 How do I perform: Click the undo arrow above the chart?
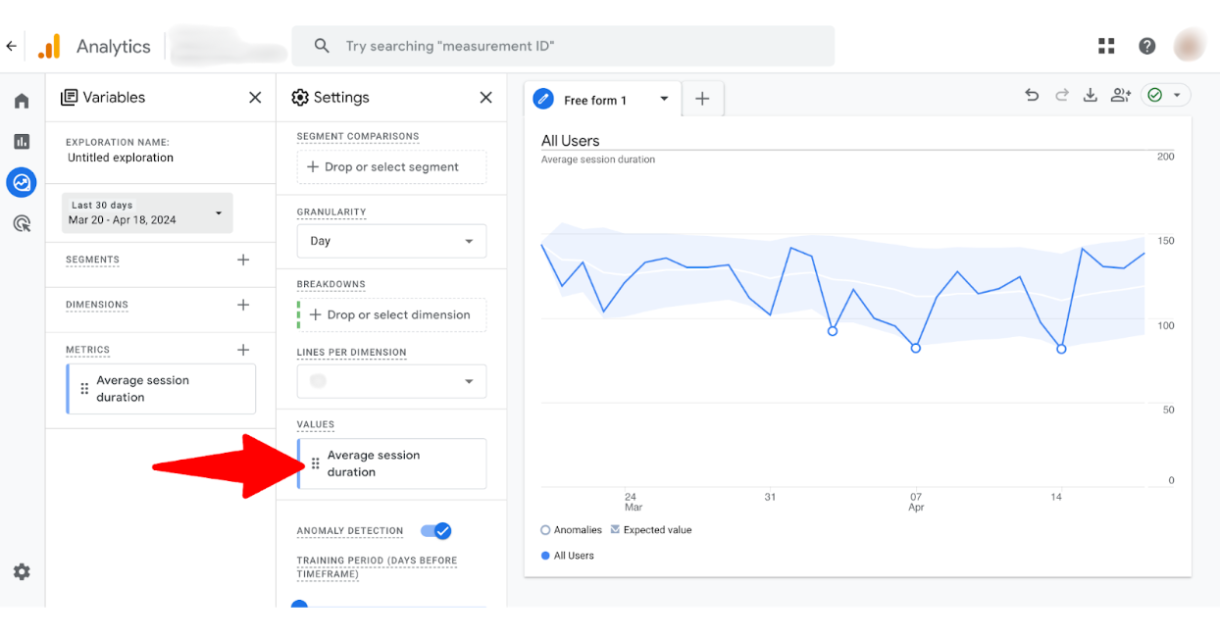(x=1031, y=94)
